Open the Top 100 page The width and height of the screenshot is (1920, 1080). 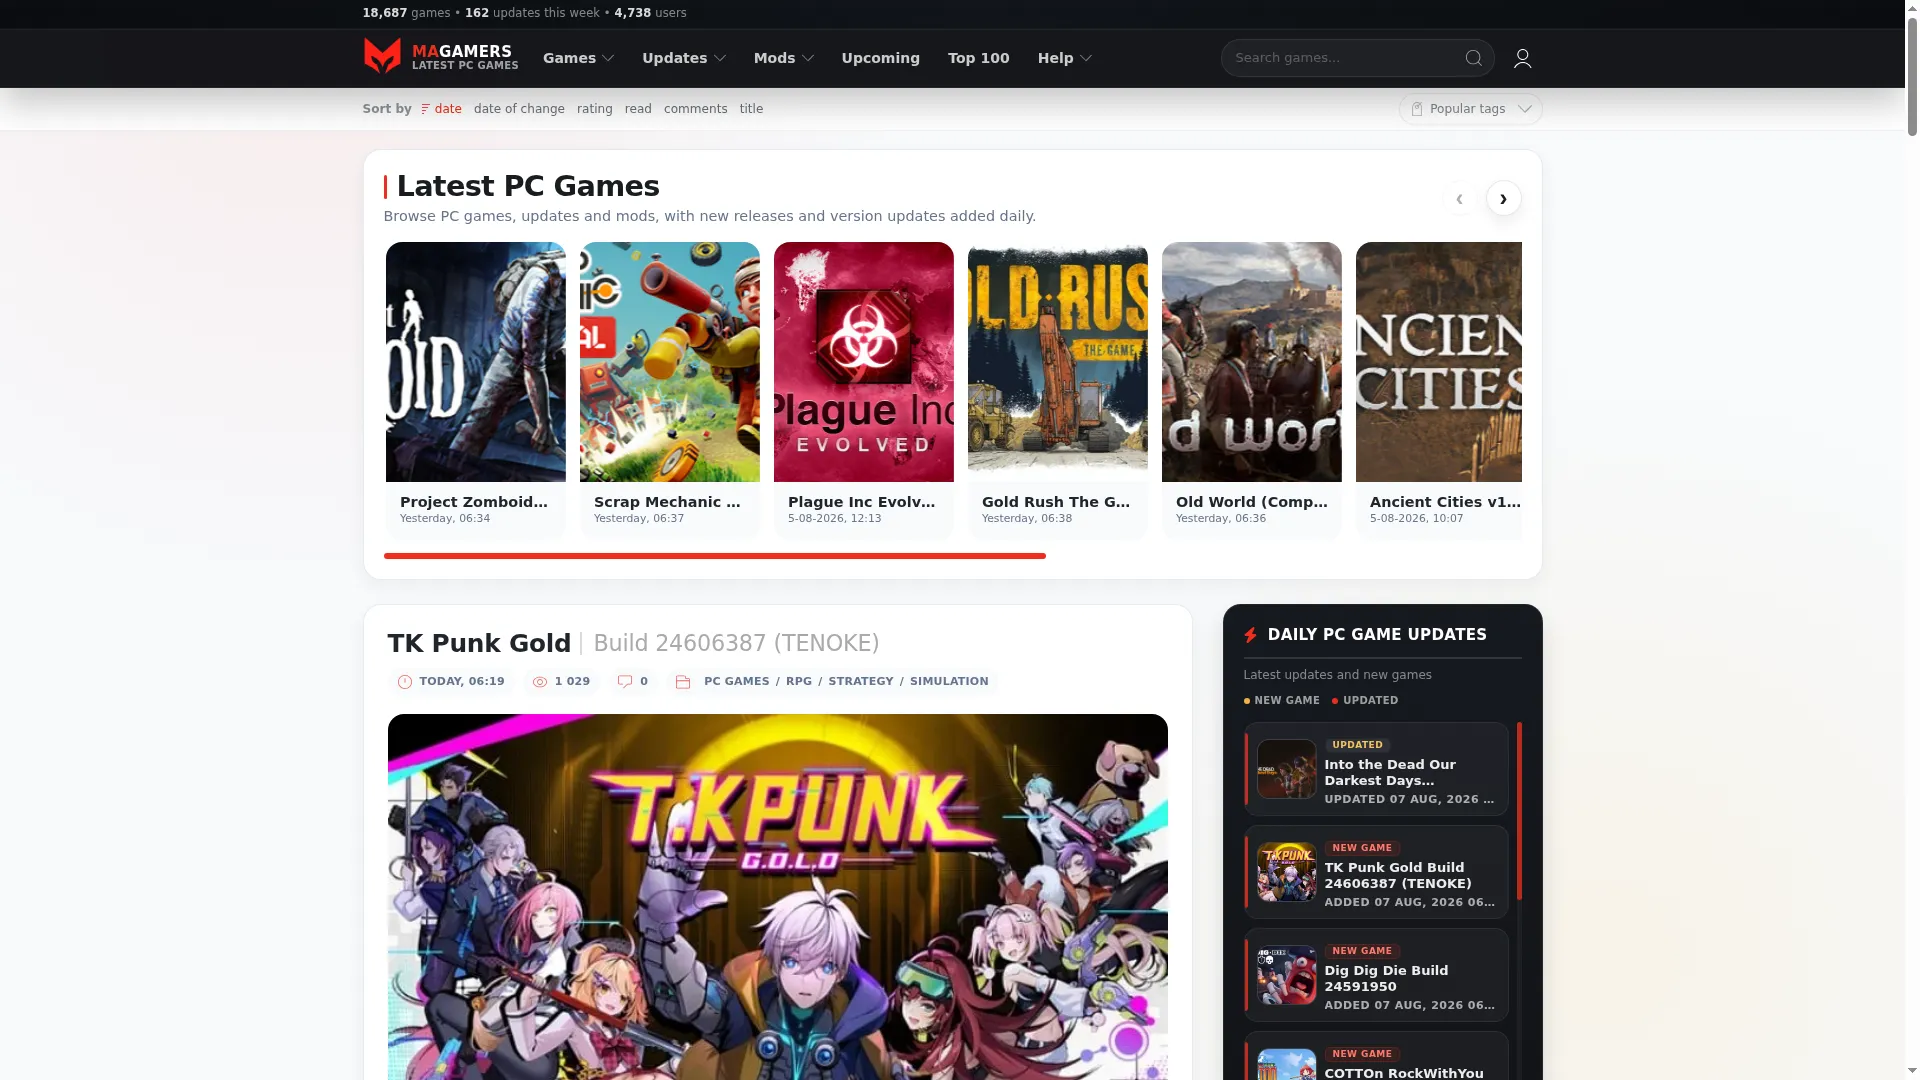(978, 58)
